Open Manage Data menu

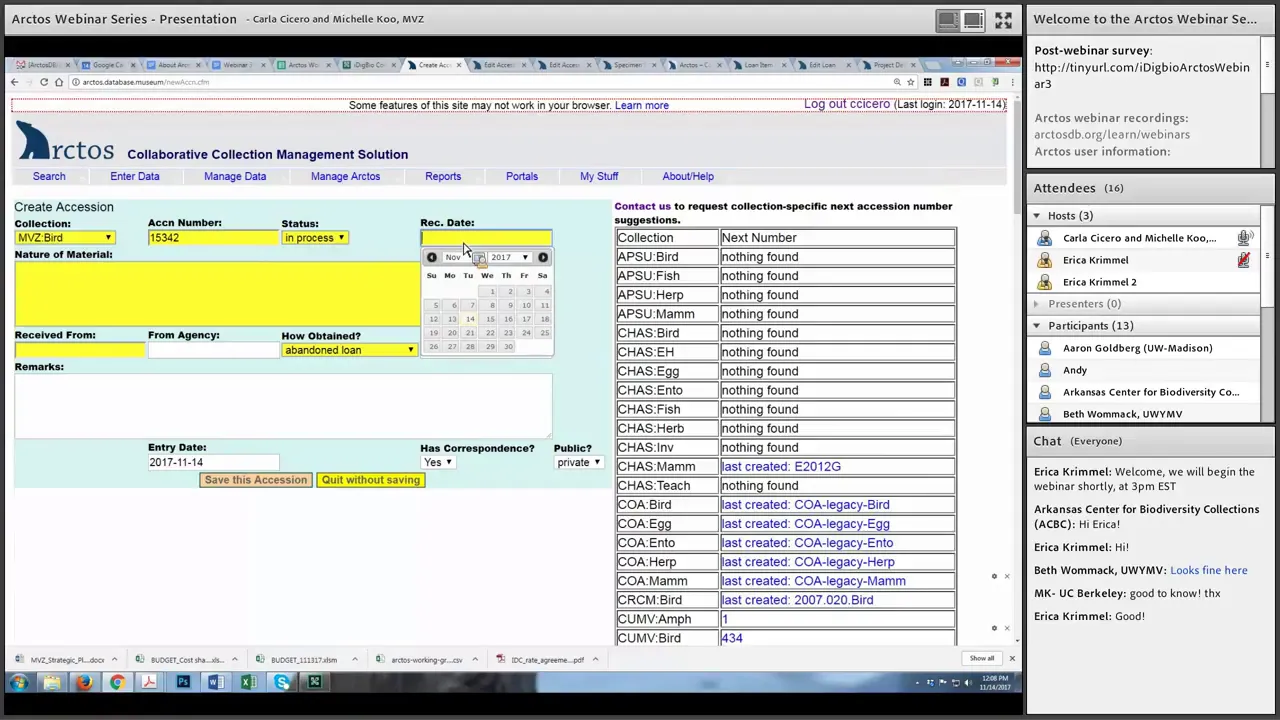(235, 176)
